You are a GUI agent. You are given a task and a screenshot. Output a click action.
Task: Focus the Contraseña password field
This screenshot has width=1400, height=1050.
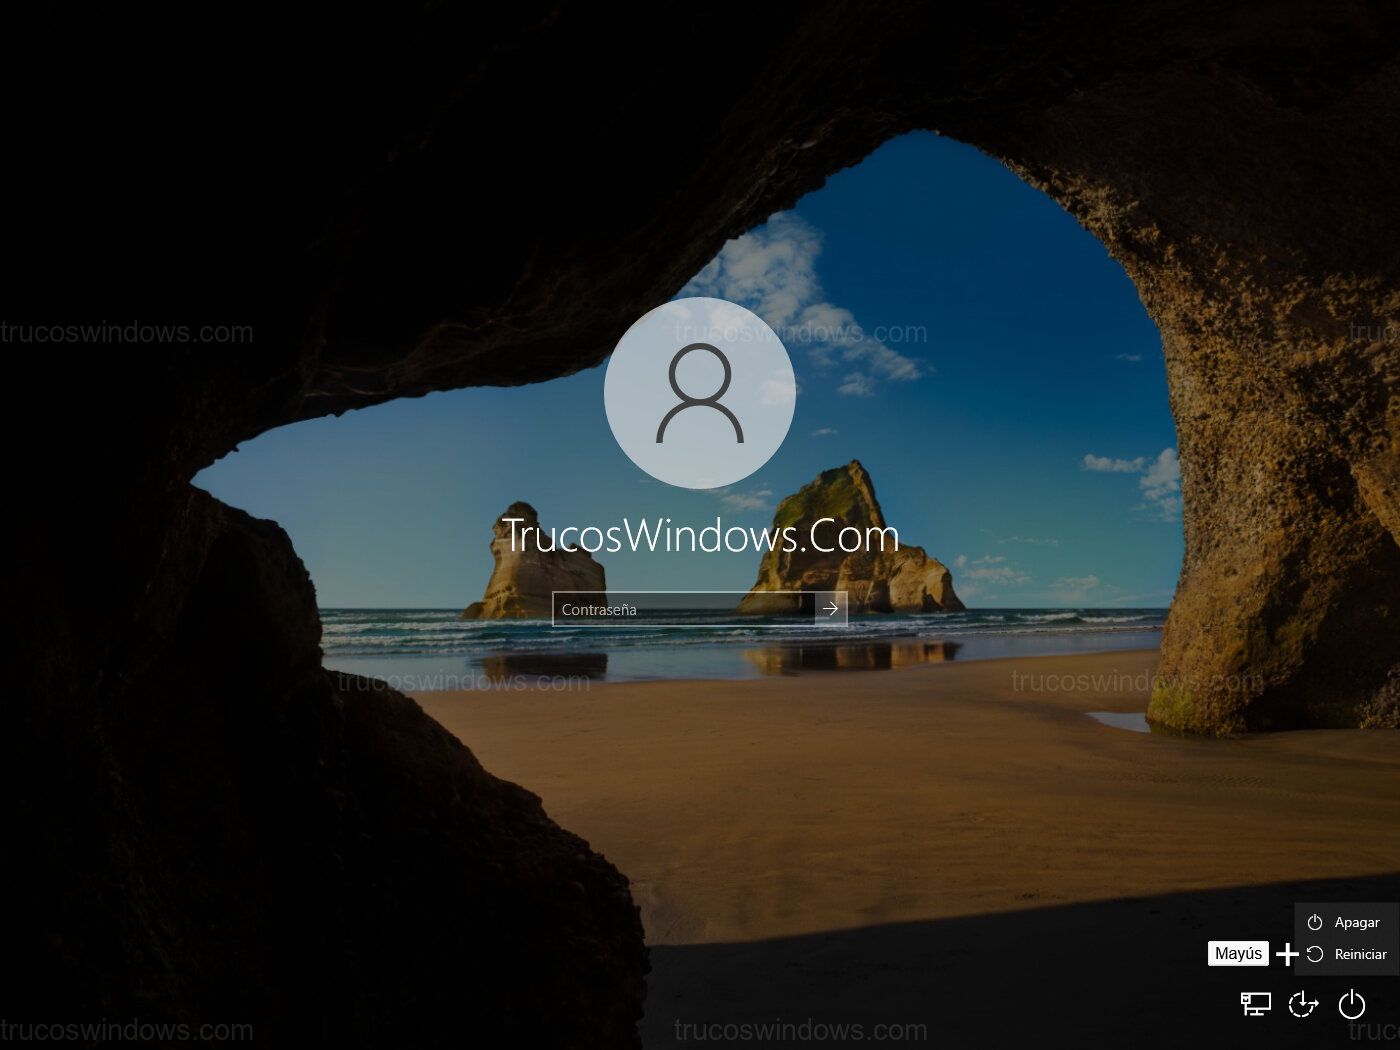684,609
